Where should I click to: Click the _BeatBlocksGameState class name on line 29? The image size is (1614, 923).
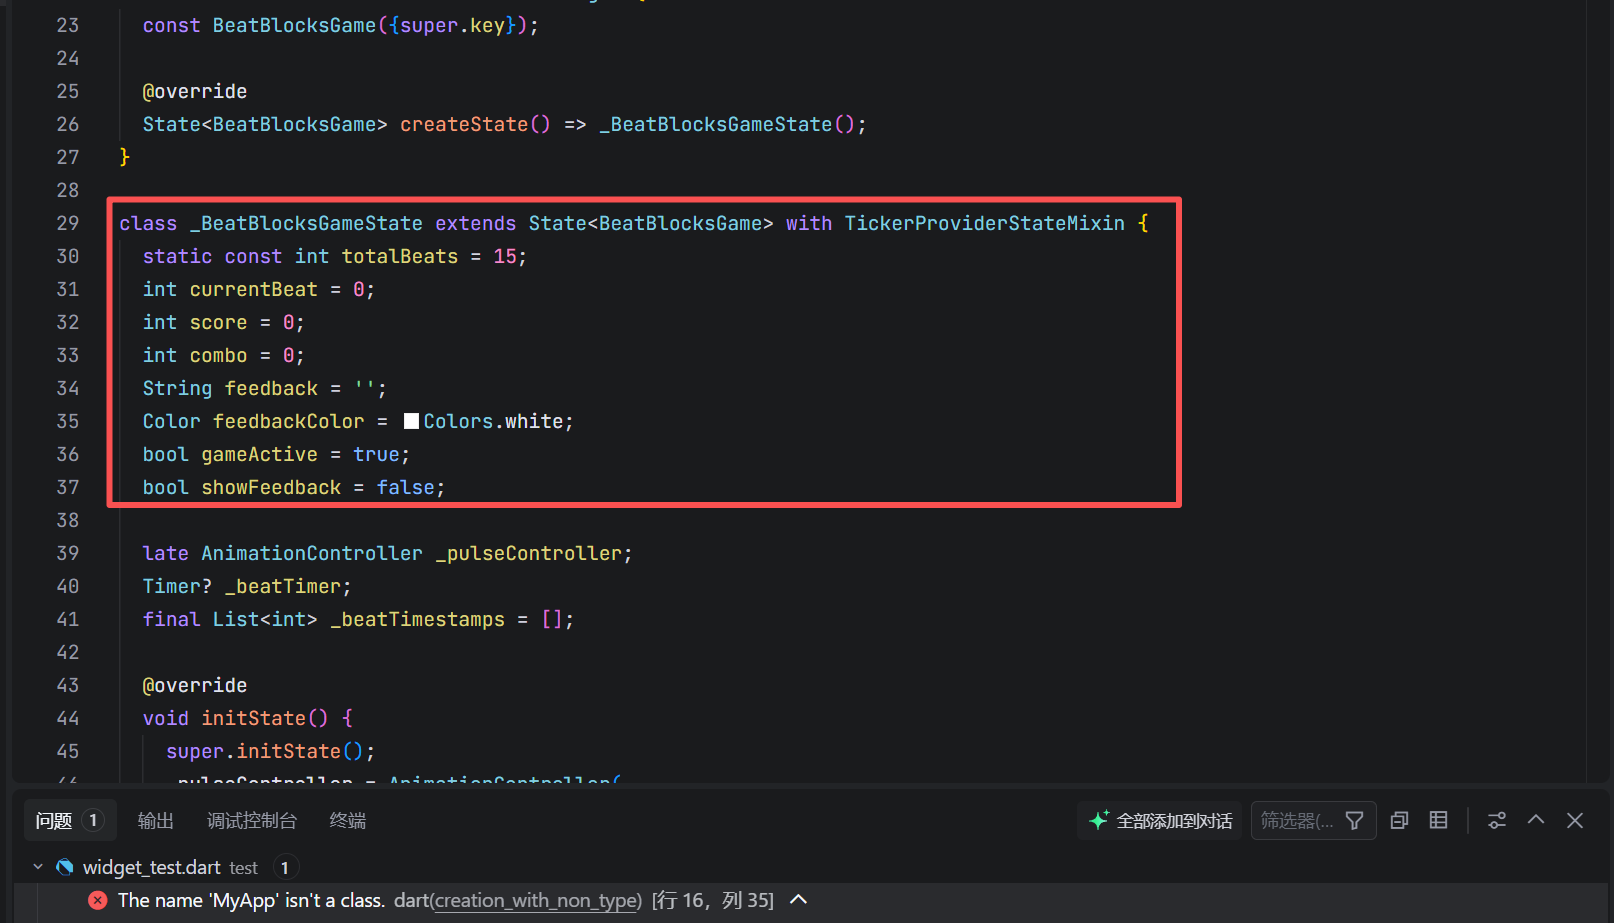(x=306, y=223)
